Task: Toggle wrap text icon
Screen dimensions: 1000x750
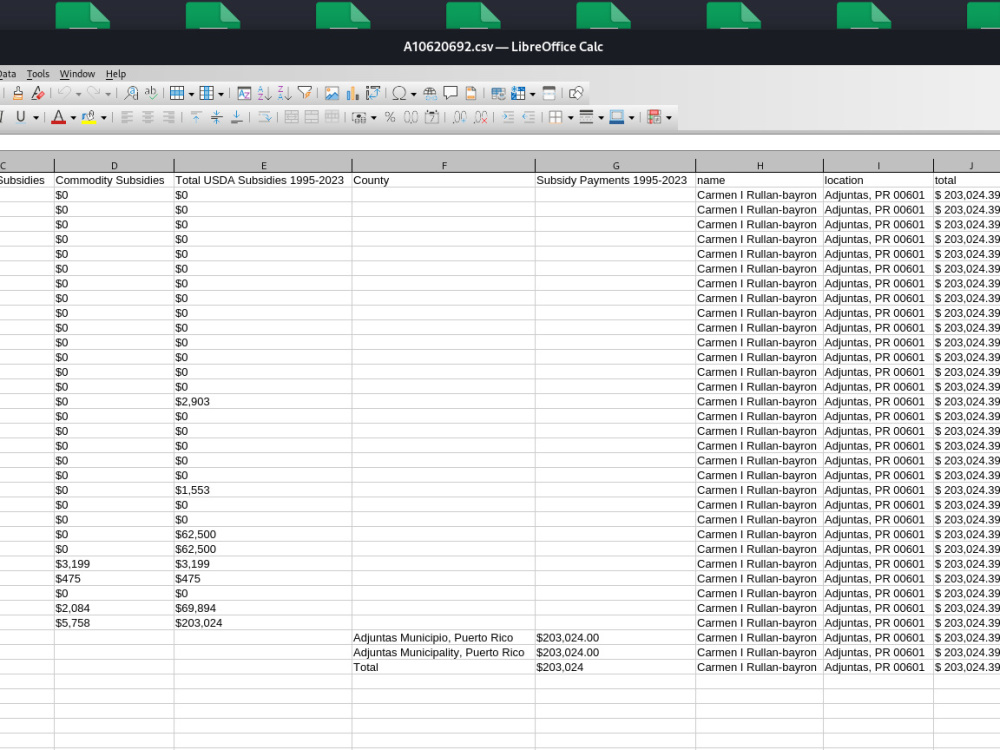Action: [x=264, y=117]
